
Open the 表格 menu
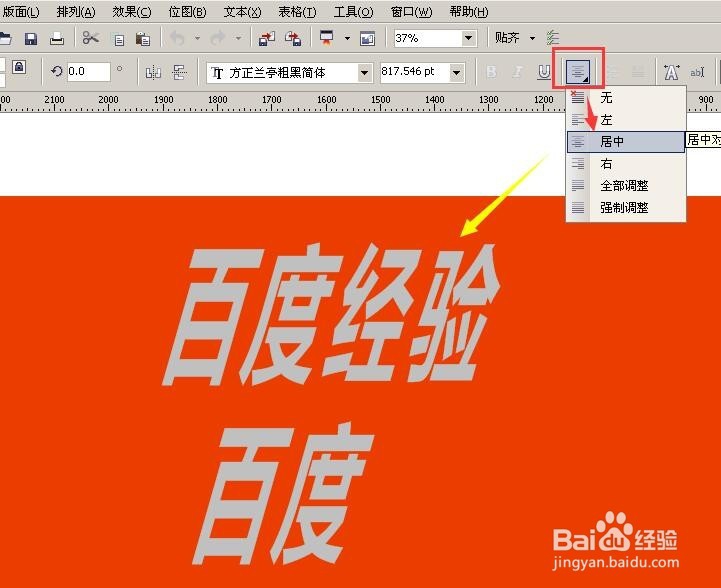tap(298, 11)
